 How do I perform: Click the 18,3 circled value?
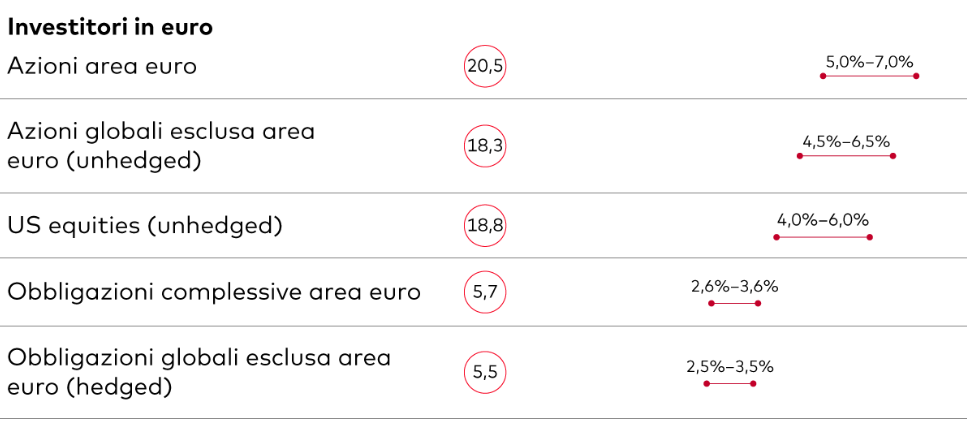coord(485,146)
